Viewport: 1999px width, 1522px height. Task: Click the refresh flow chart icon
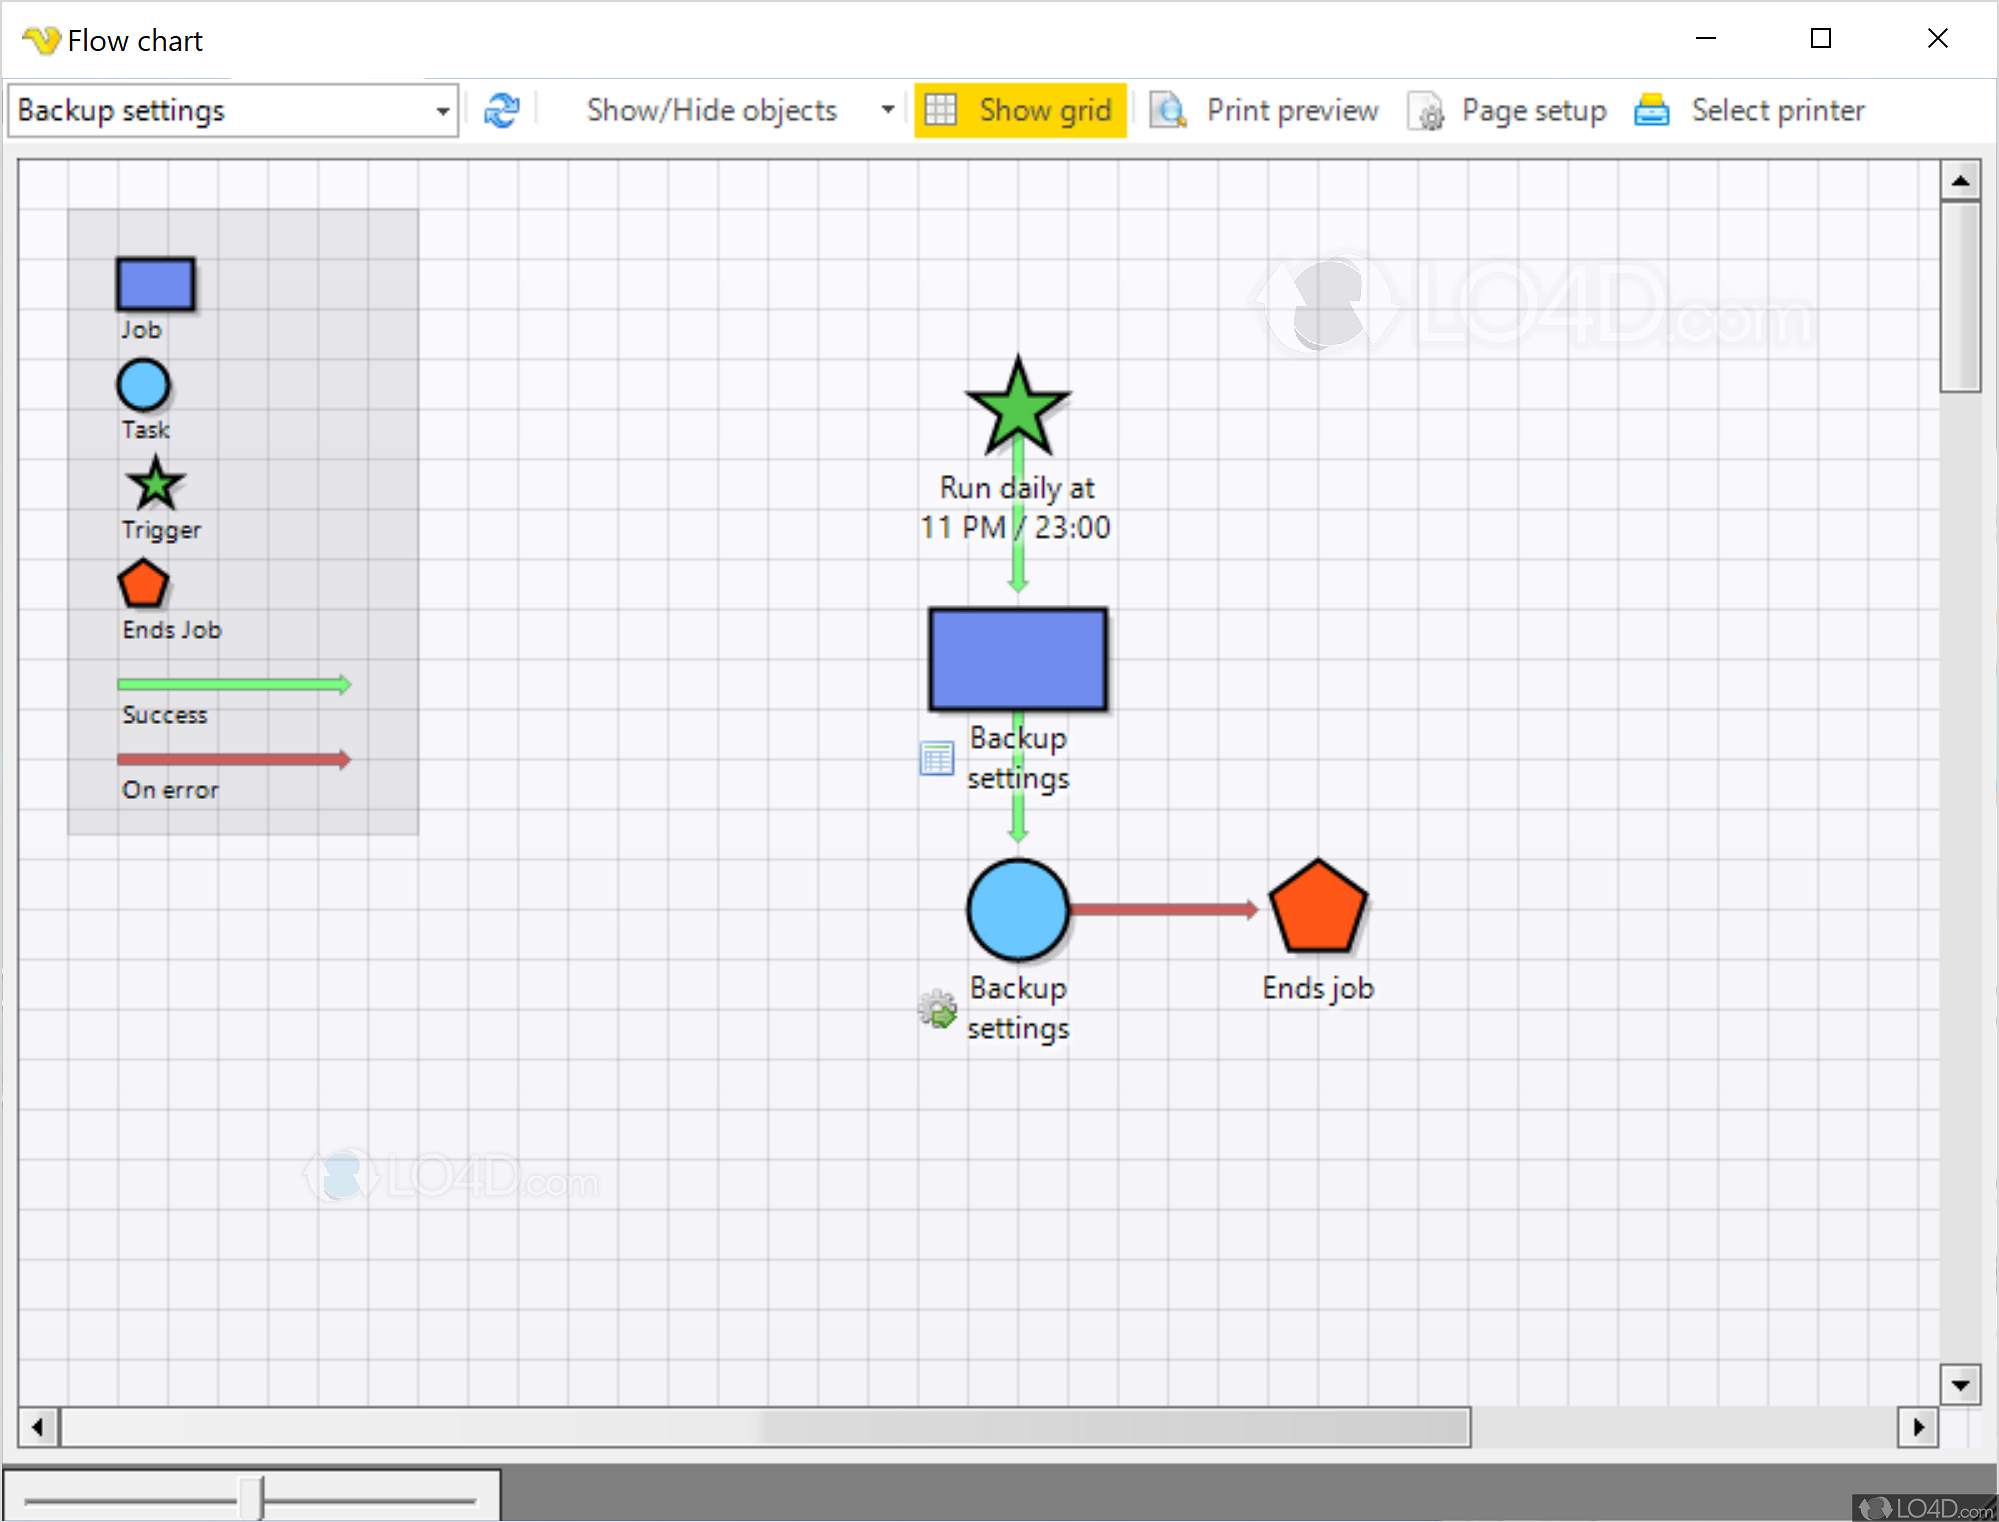[501, 110]
